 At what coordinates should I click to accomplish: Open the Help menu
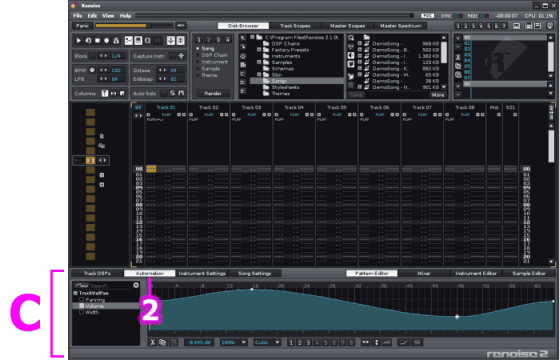point(125,16)
